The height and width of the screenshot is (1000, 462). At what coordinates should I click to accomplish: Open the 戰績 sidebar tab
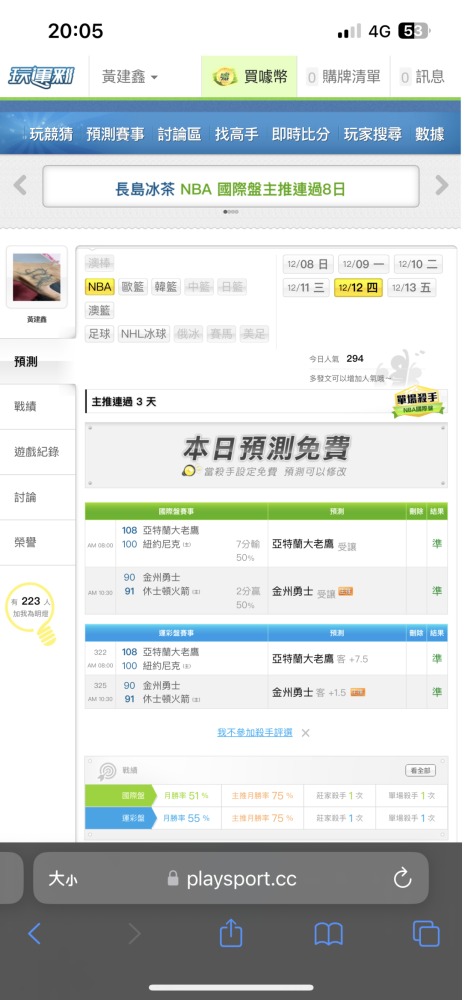(38, 406)
